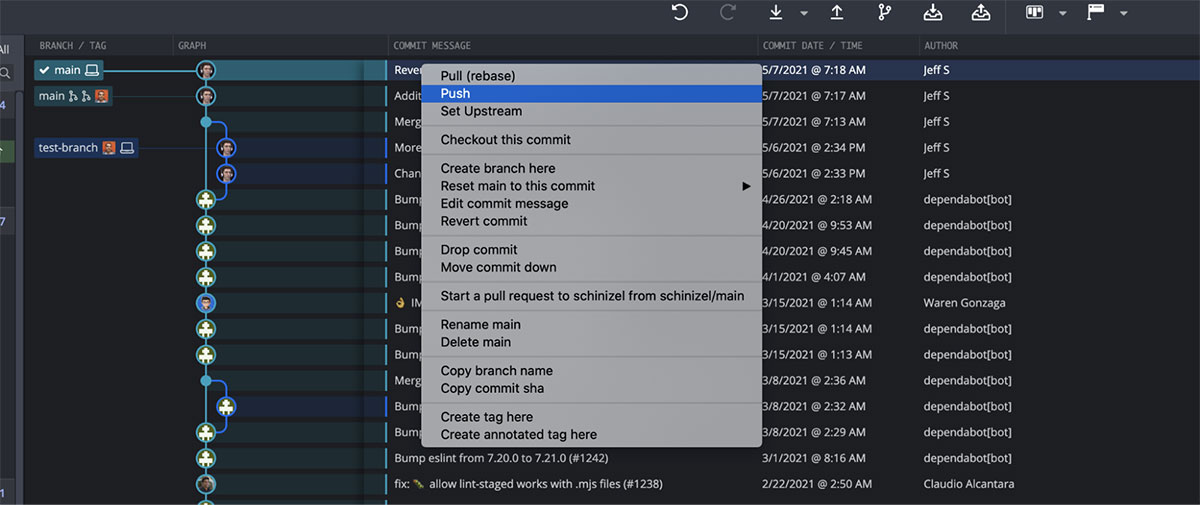Open the Pull options dropdown arrow
Screen dimensions: 1200x505
(804, 14)
